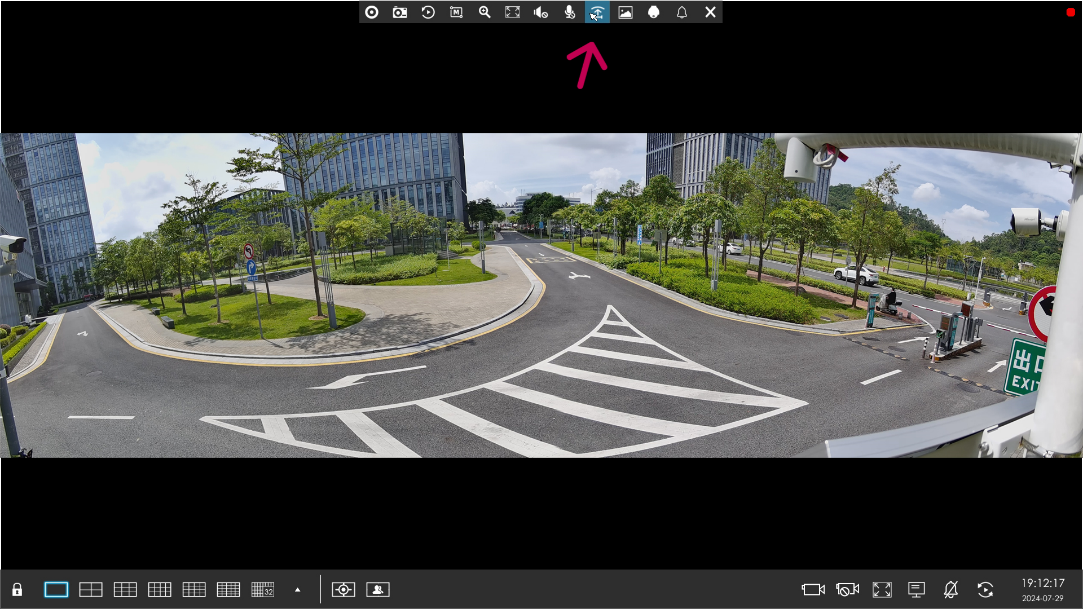Open instant playback from the channel toolbar
Image resolution: width=1083 pixels, height=609 pixels.
(x=428, y=12)
